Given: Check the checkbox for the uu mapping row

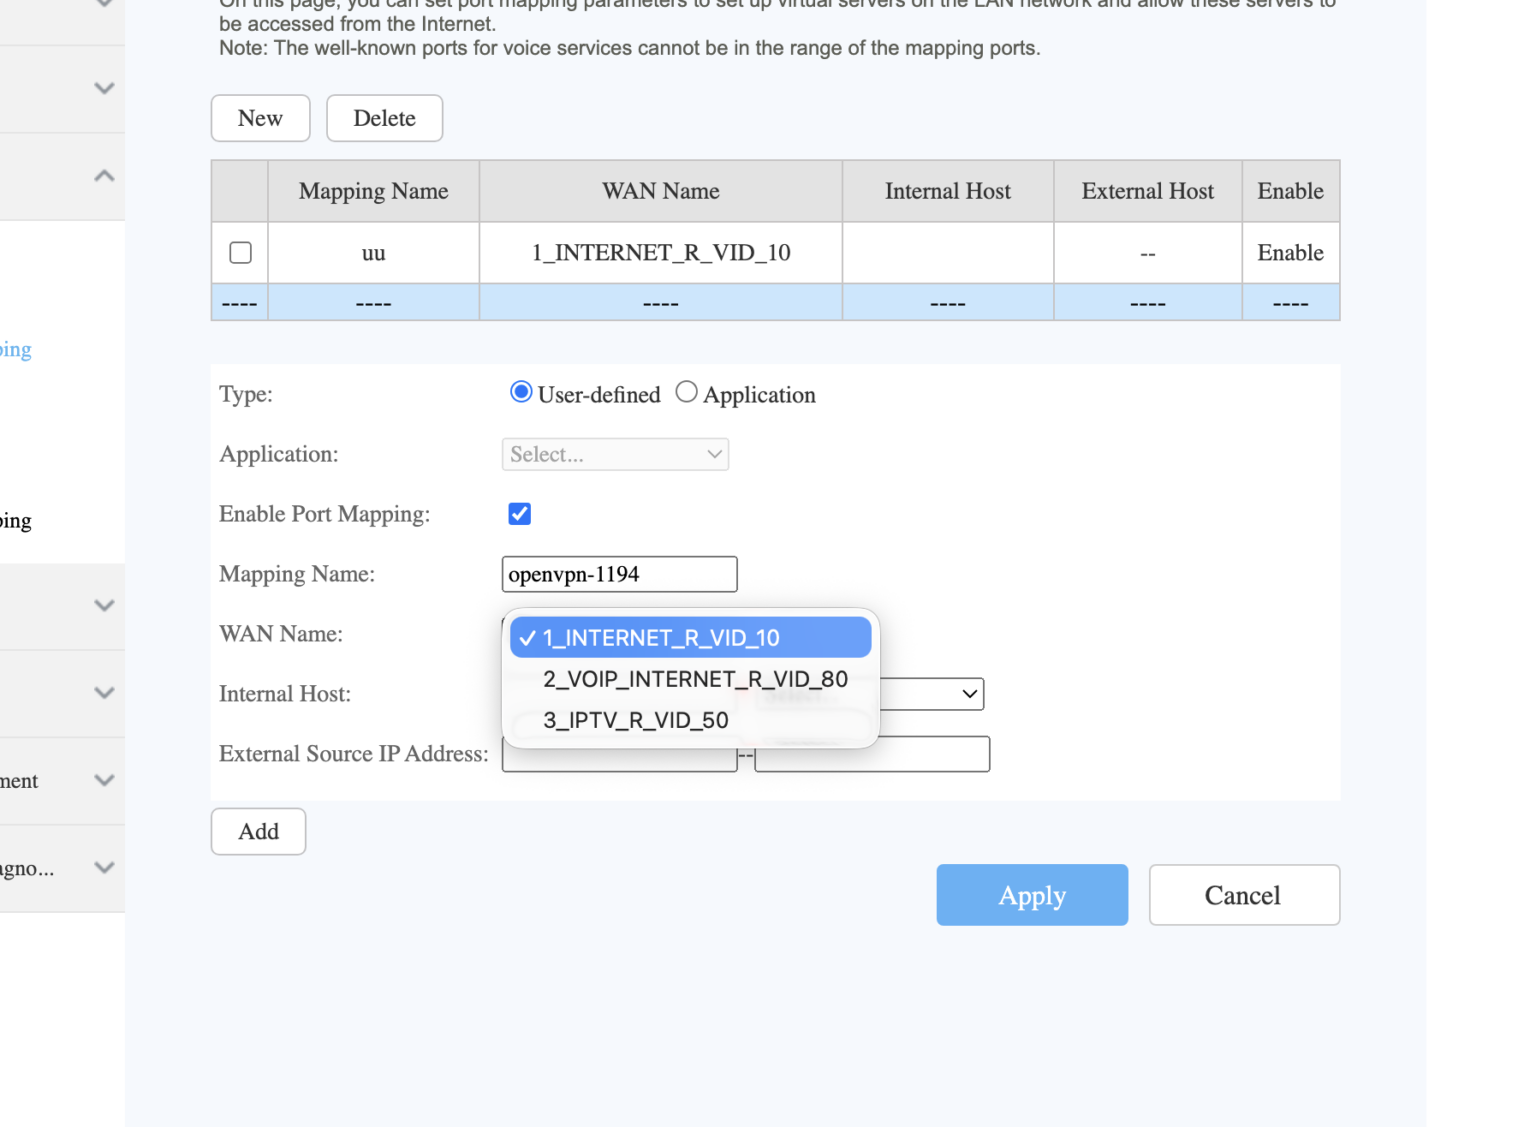Looking at the screenshot, I should click(239, 252).
